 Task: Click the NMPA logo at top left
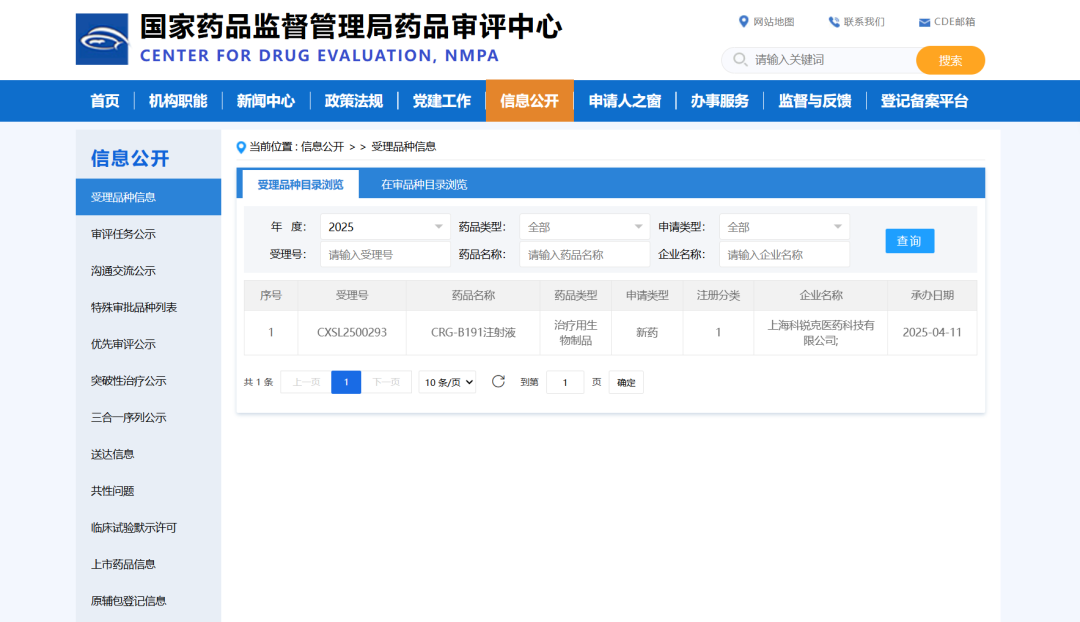click(101, 38)
